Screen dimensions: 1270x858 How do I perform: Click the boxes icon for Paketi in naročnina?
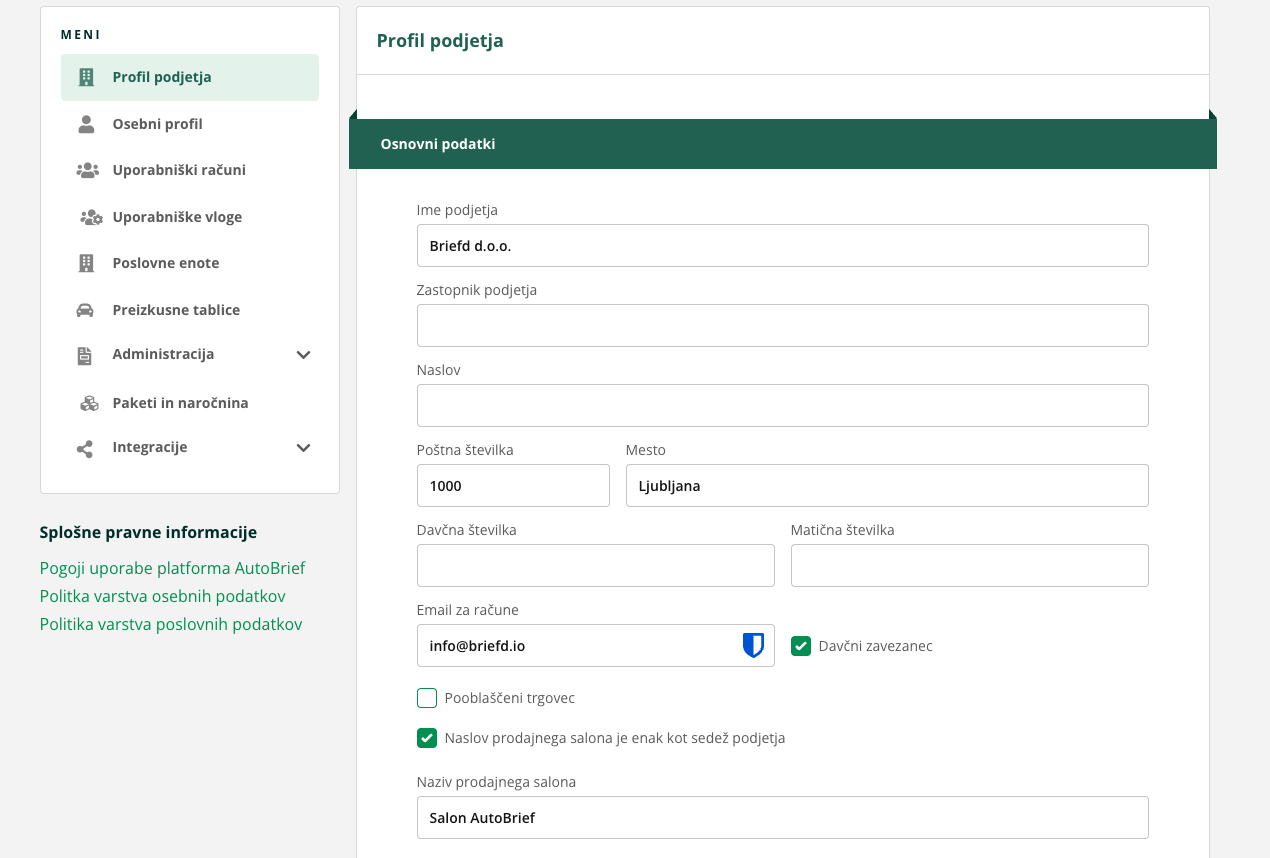pos(89,403)
